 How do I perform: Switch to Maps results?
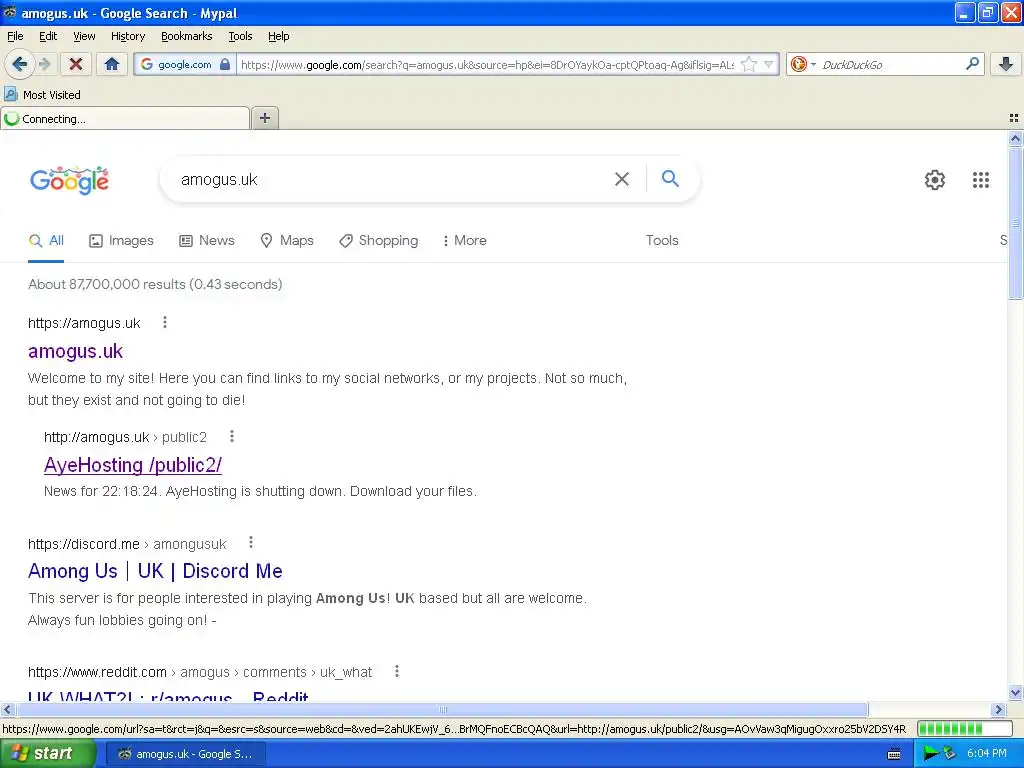pyautogui.click(x=287, y=240)
